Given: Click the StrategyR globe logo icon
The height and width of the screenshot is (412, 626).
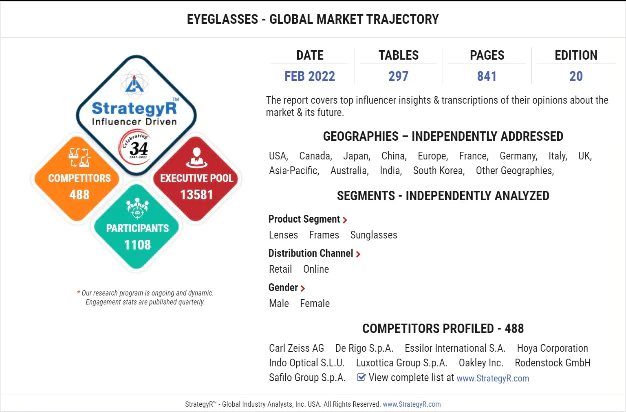Looking at the screenshot, I should 135,83.
